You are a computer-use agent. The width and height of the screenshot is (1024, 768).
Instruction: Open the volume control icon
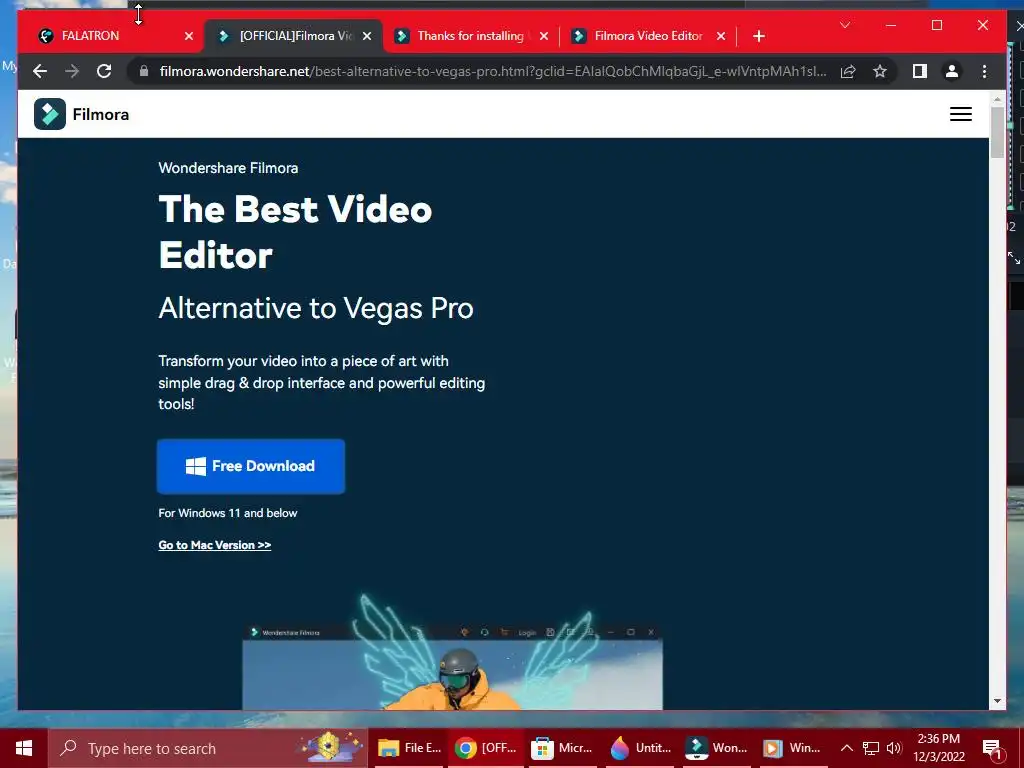click(x=894, y=748)
